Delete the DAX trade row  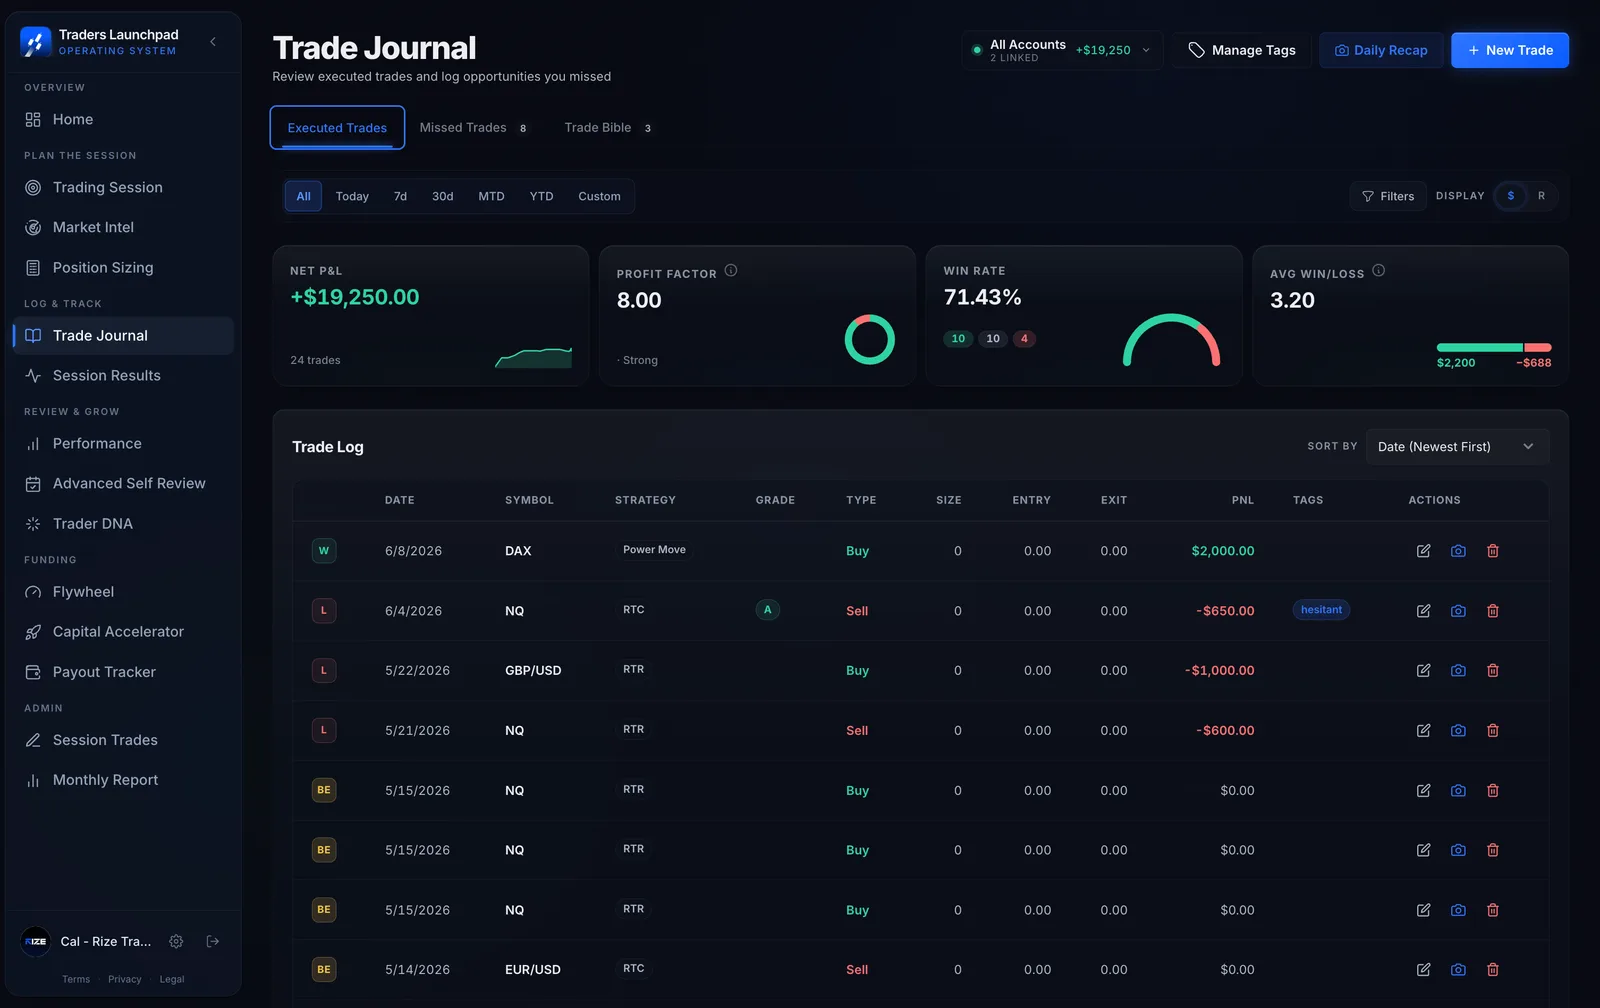tap(1493, 551)
